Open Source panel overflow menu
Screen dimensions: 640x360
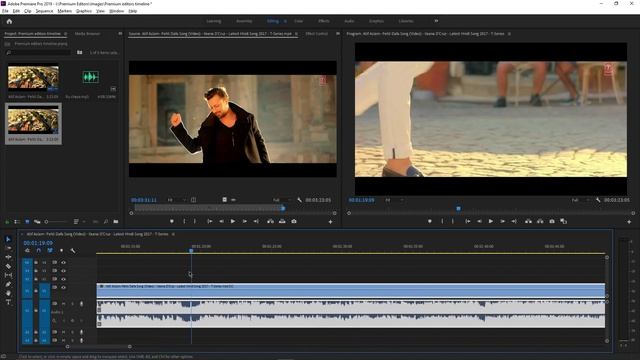point(338,34)
